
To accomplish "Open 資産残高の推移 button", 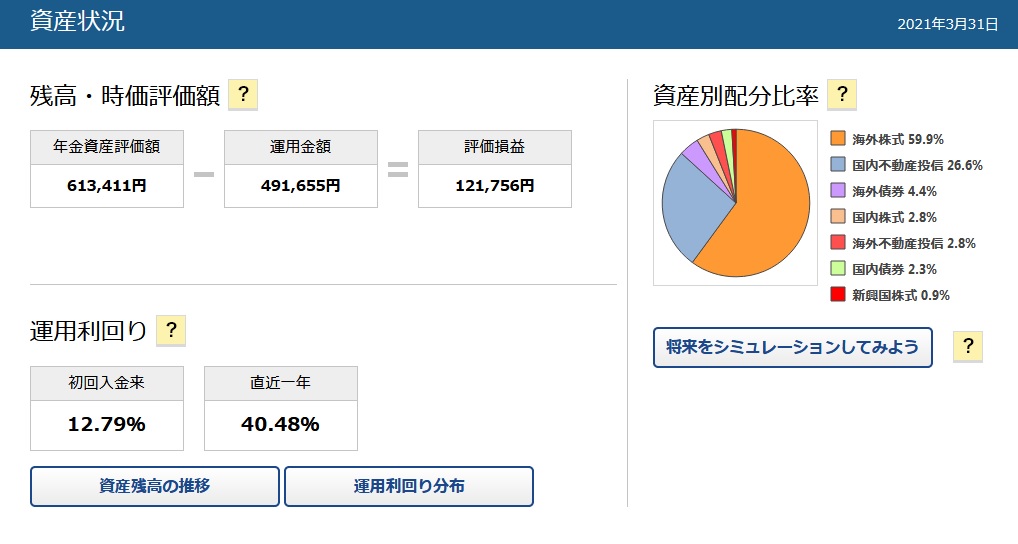I will 155,486.
